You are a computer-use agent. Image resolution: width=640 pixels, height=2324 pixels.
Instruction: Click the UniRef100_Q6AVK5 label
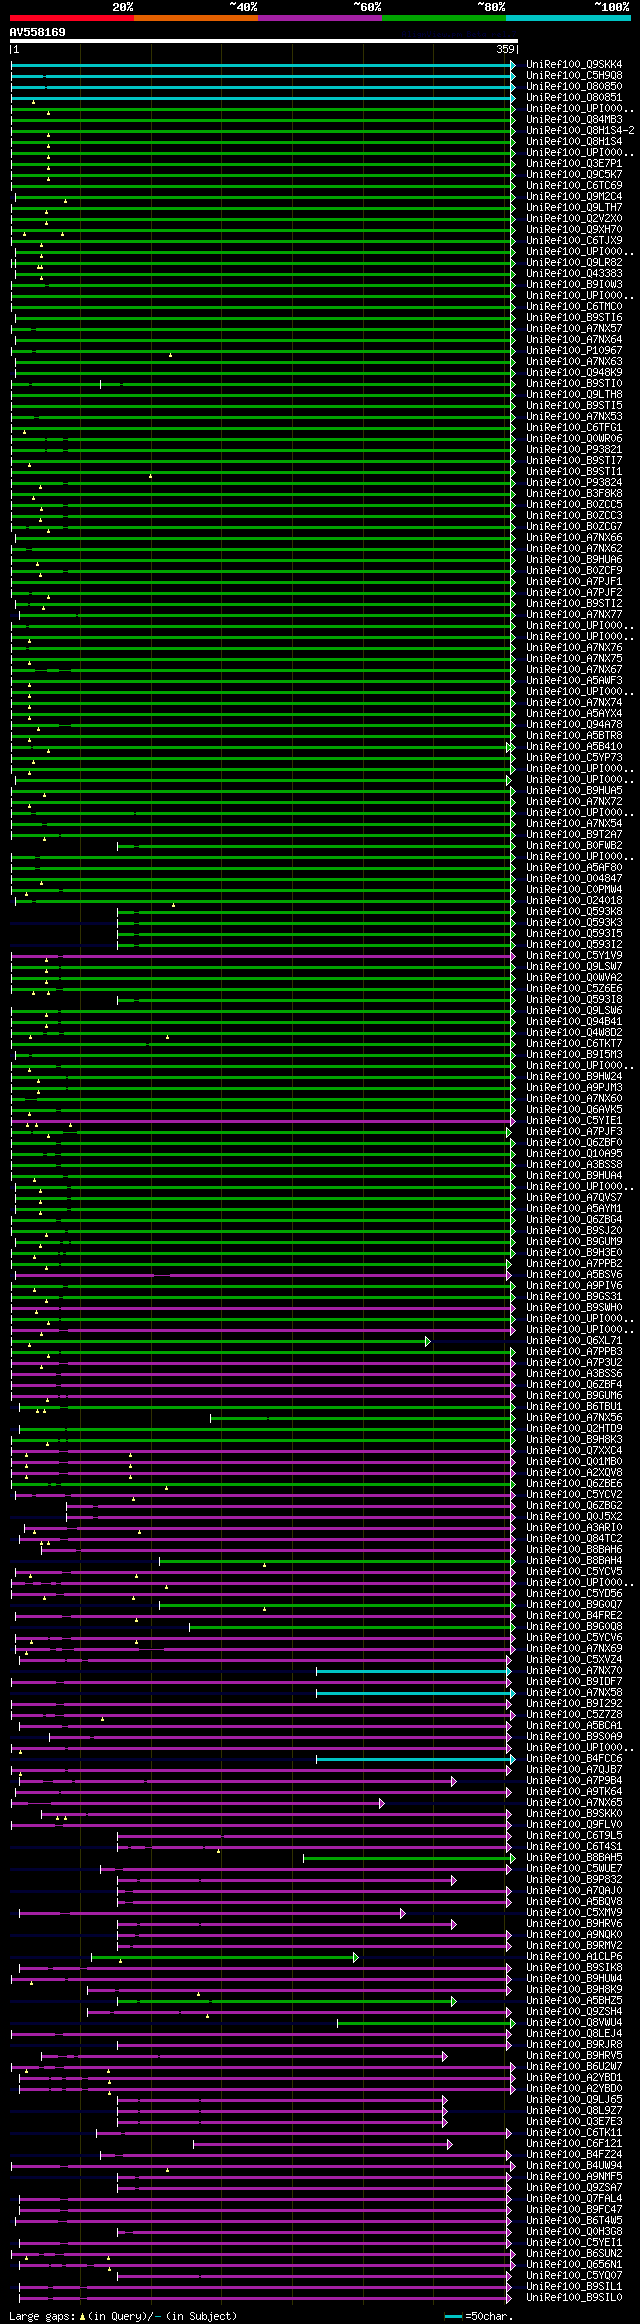click(x=574, y=1110)
